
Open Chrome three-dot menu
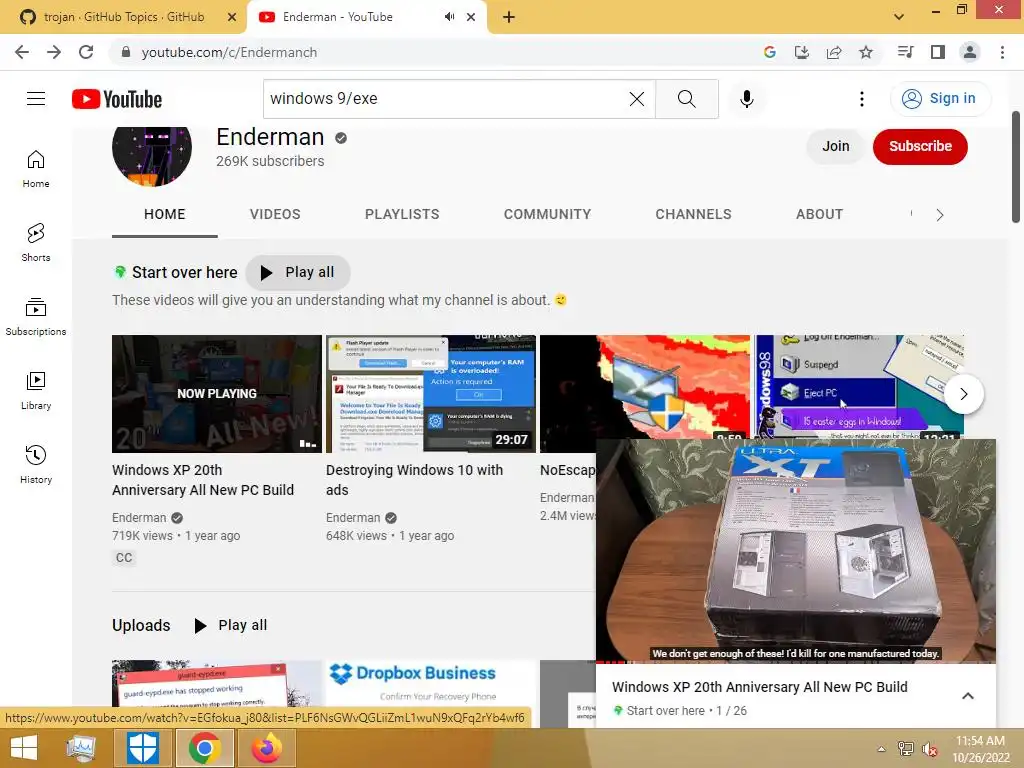[x=1002, y=52]
